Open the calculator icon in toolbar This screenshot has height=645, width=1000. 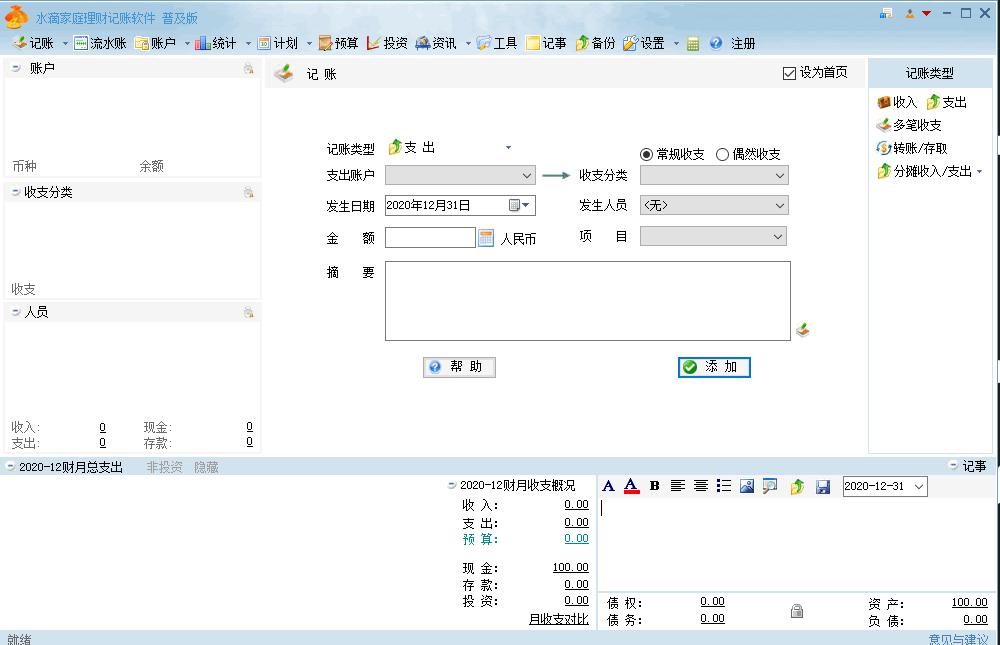[693, 43]
